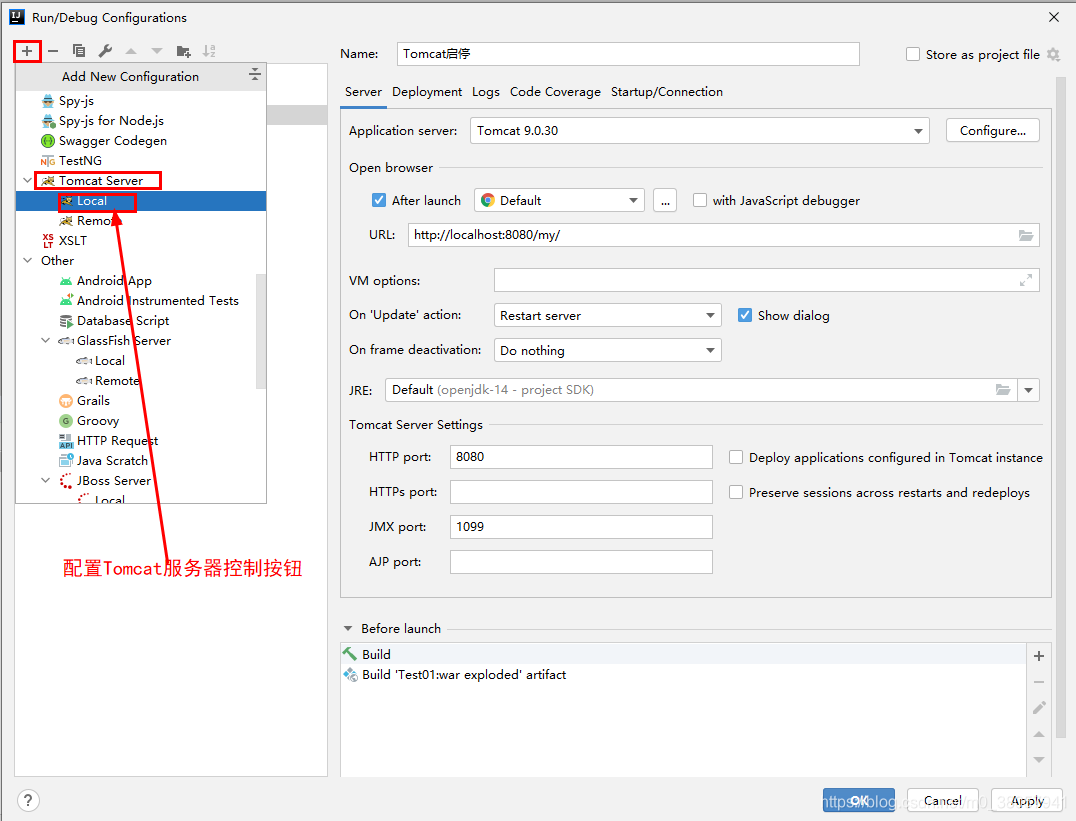Switch to the Deployment tab
The width and height of the screenshot is (1076, 821).
click(427, 92)
